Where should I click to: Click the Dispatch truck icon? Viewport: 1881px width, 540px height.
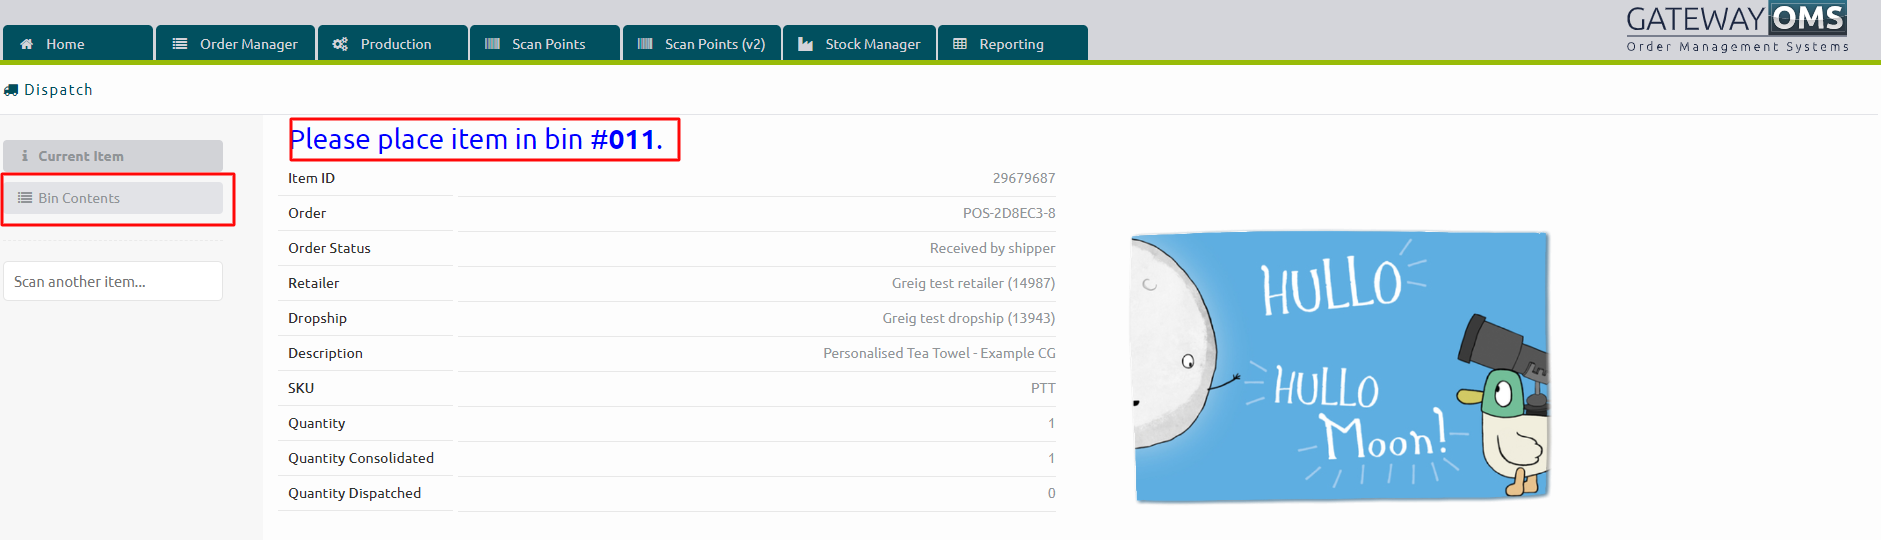pyautogui.click(x=11, y=90)
